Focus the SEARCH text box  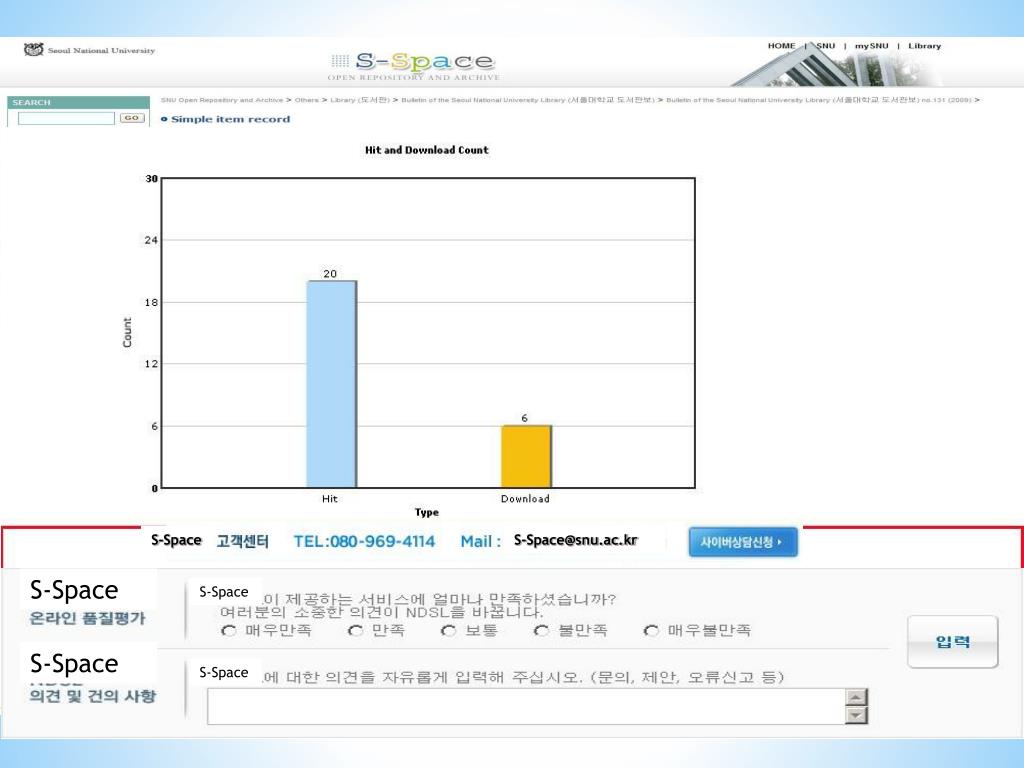click(66, 118)
